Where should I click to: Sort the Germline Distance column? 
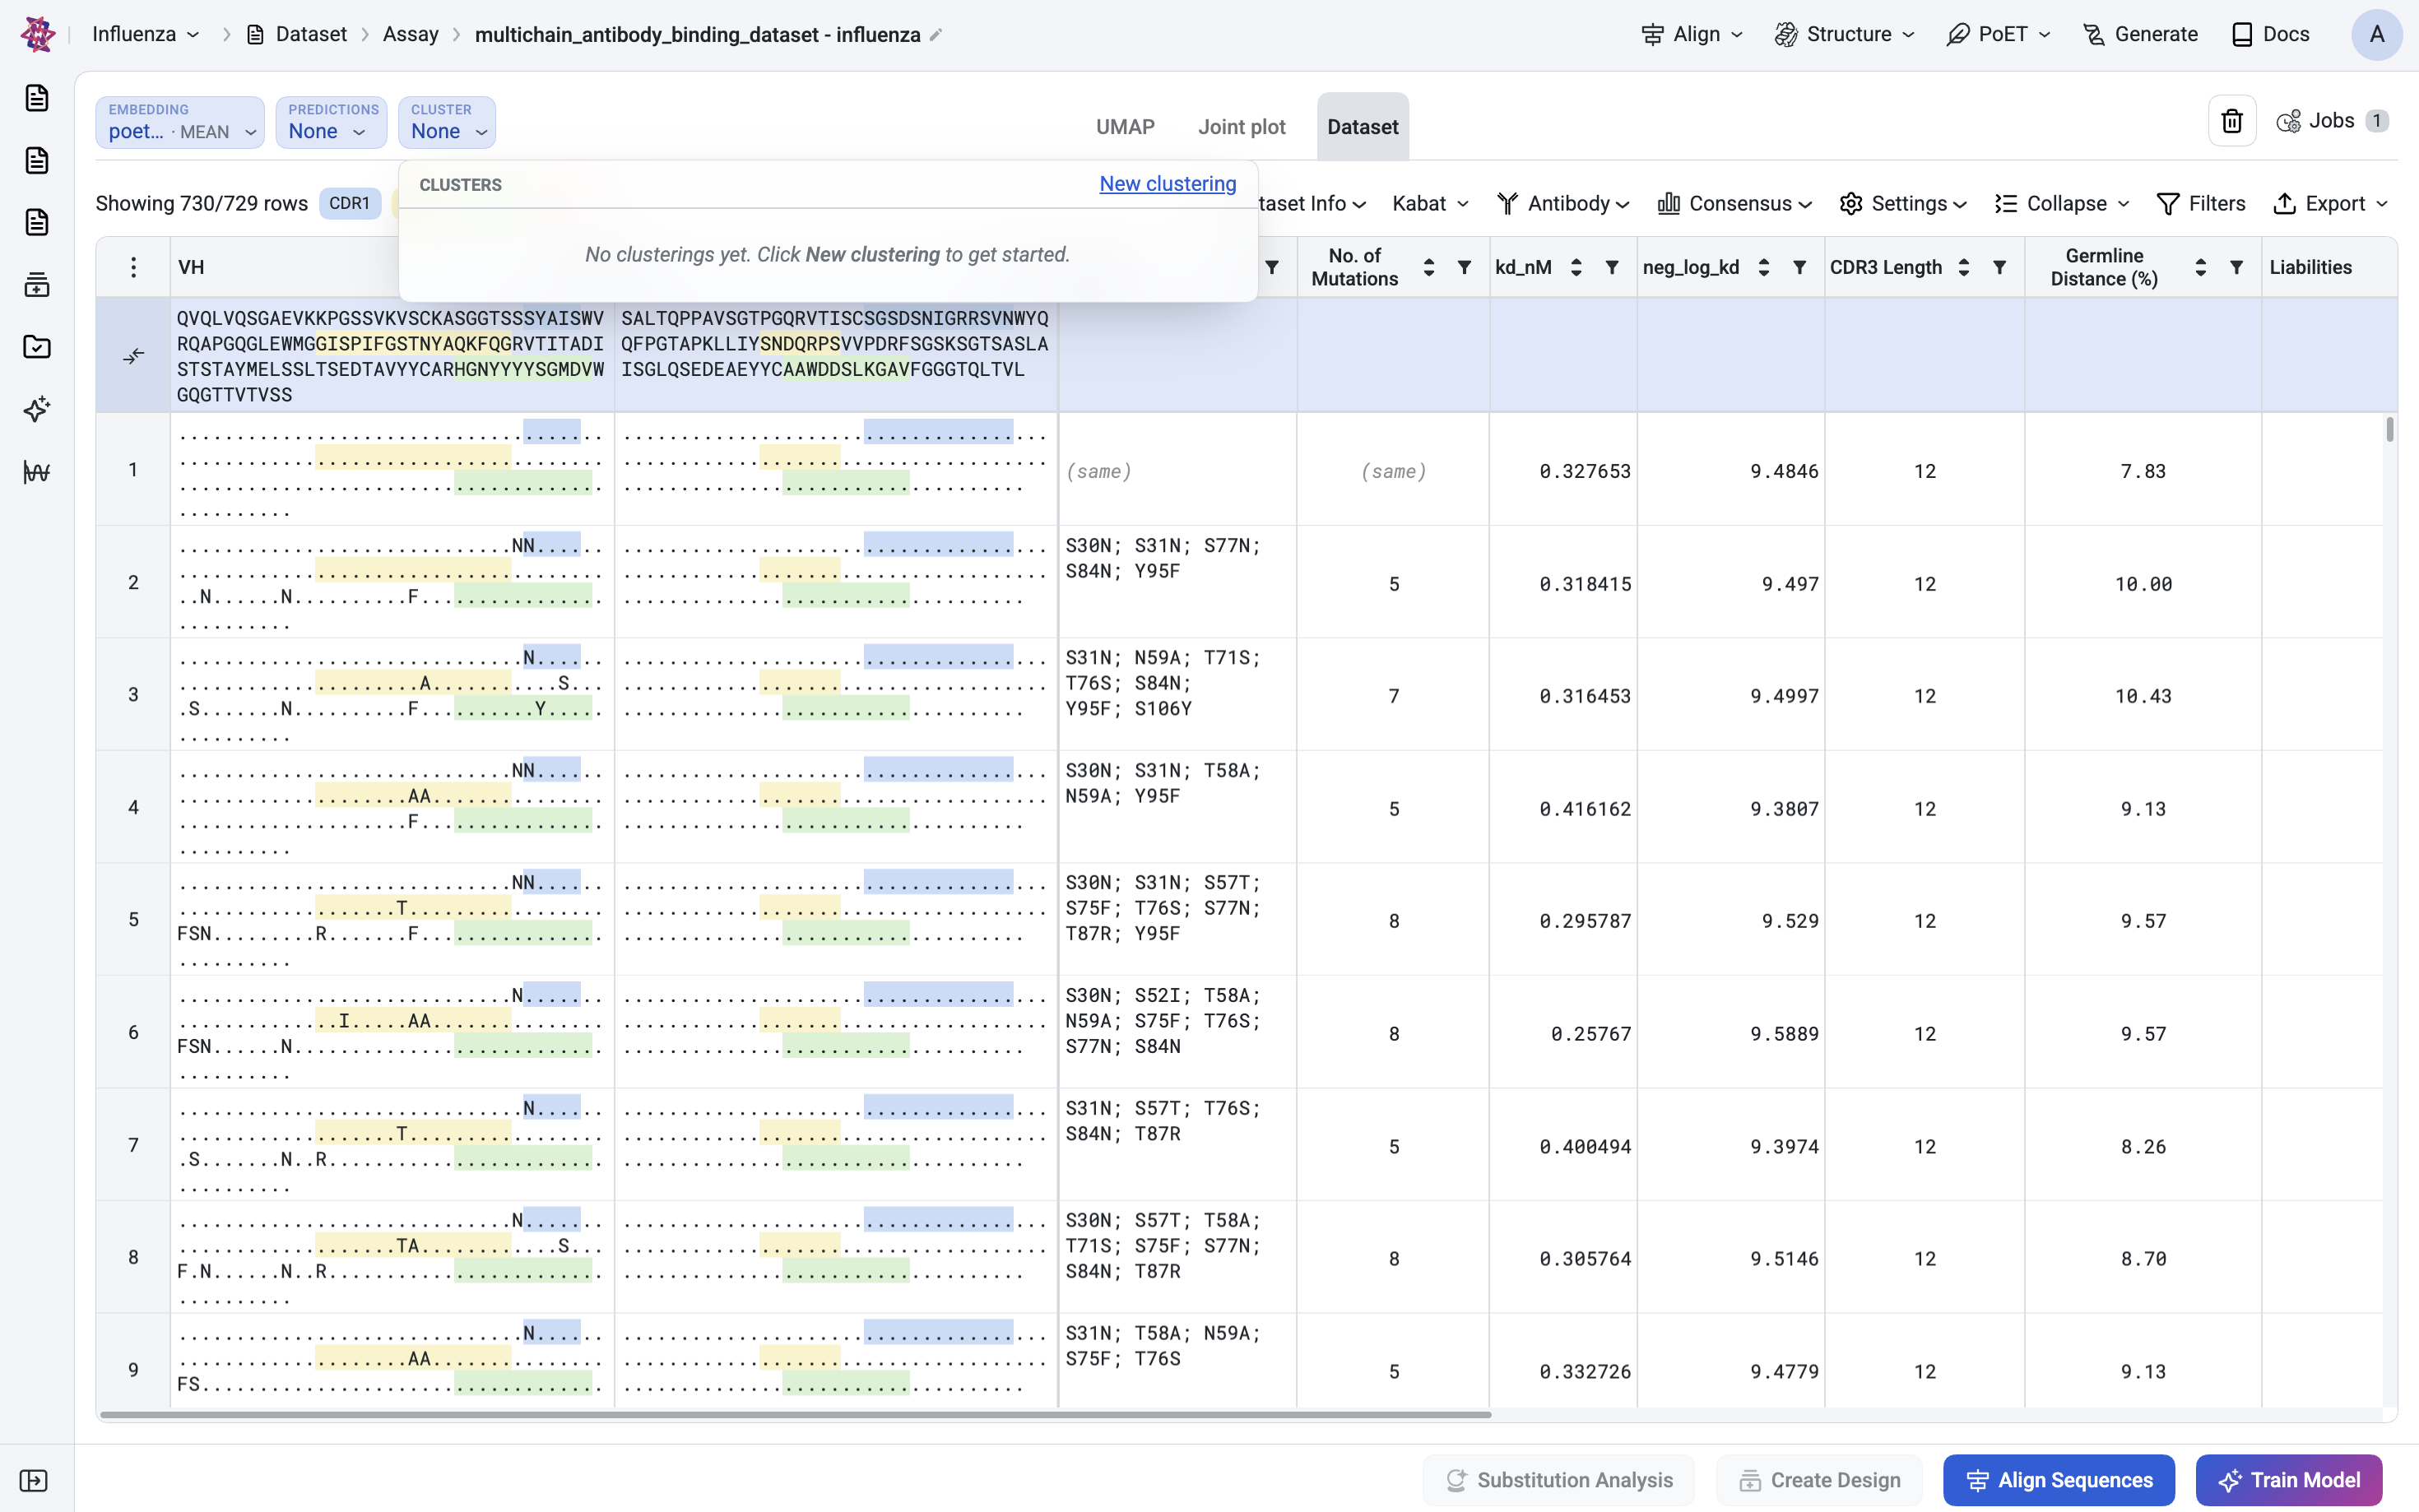coord(2201,267)
